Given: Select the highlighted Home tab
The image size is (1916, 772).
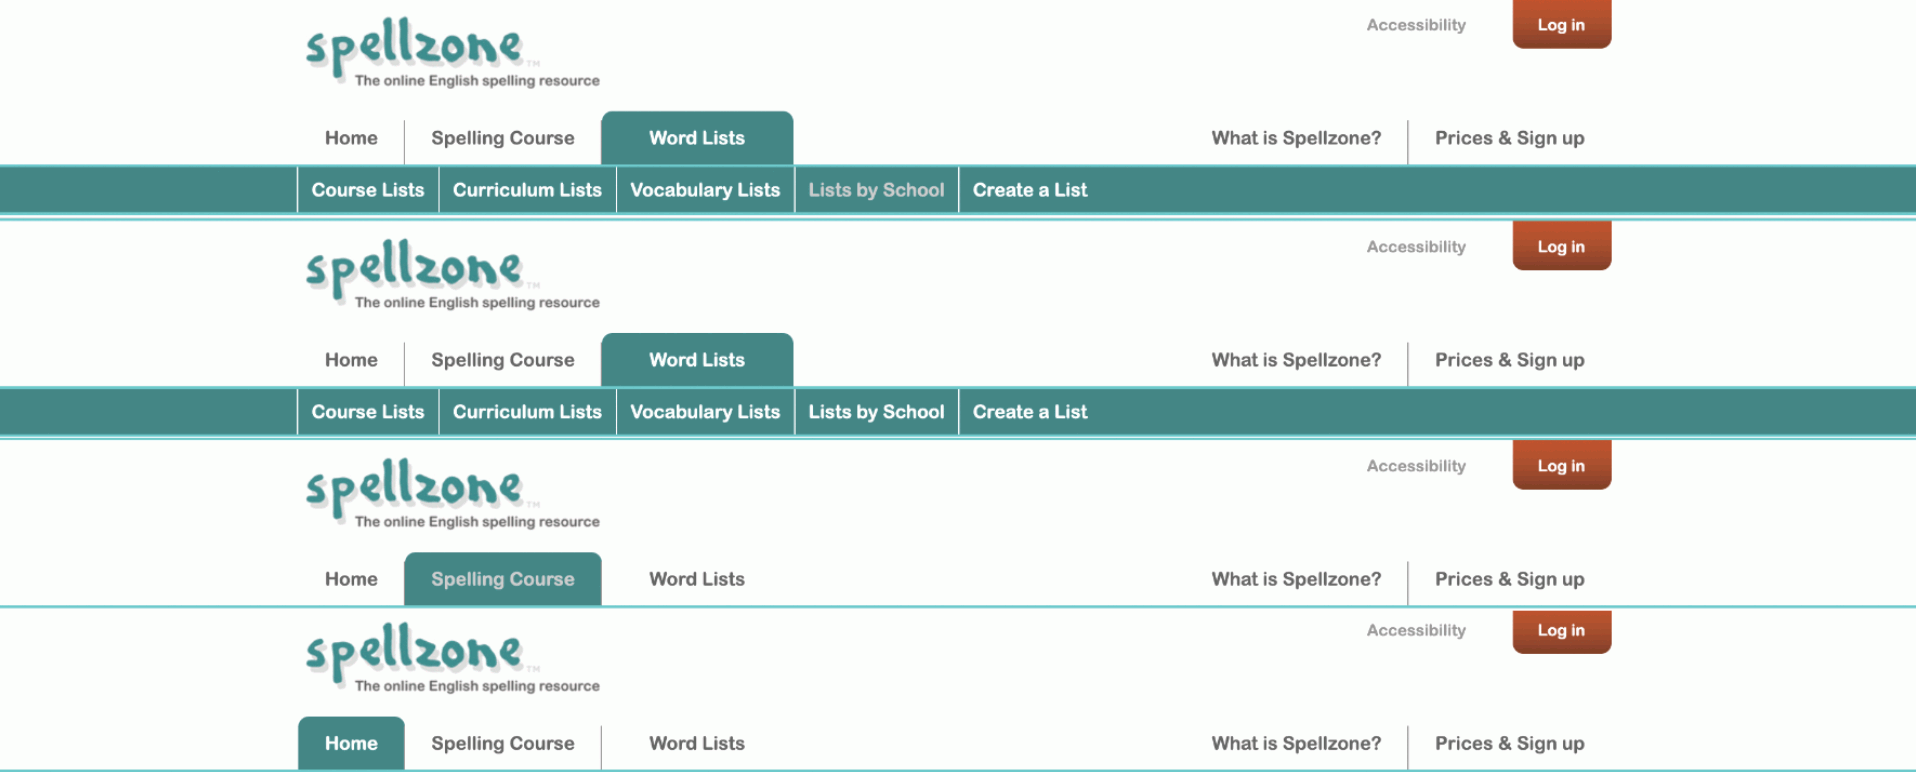Looking at the screenshot, I should [351, 743].
